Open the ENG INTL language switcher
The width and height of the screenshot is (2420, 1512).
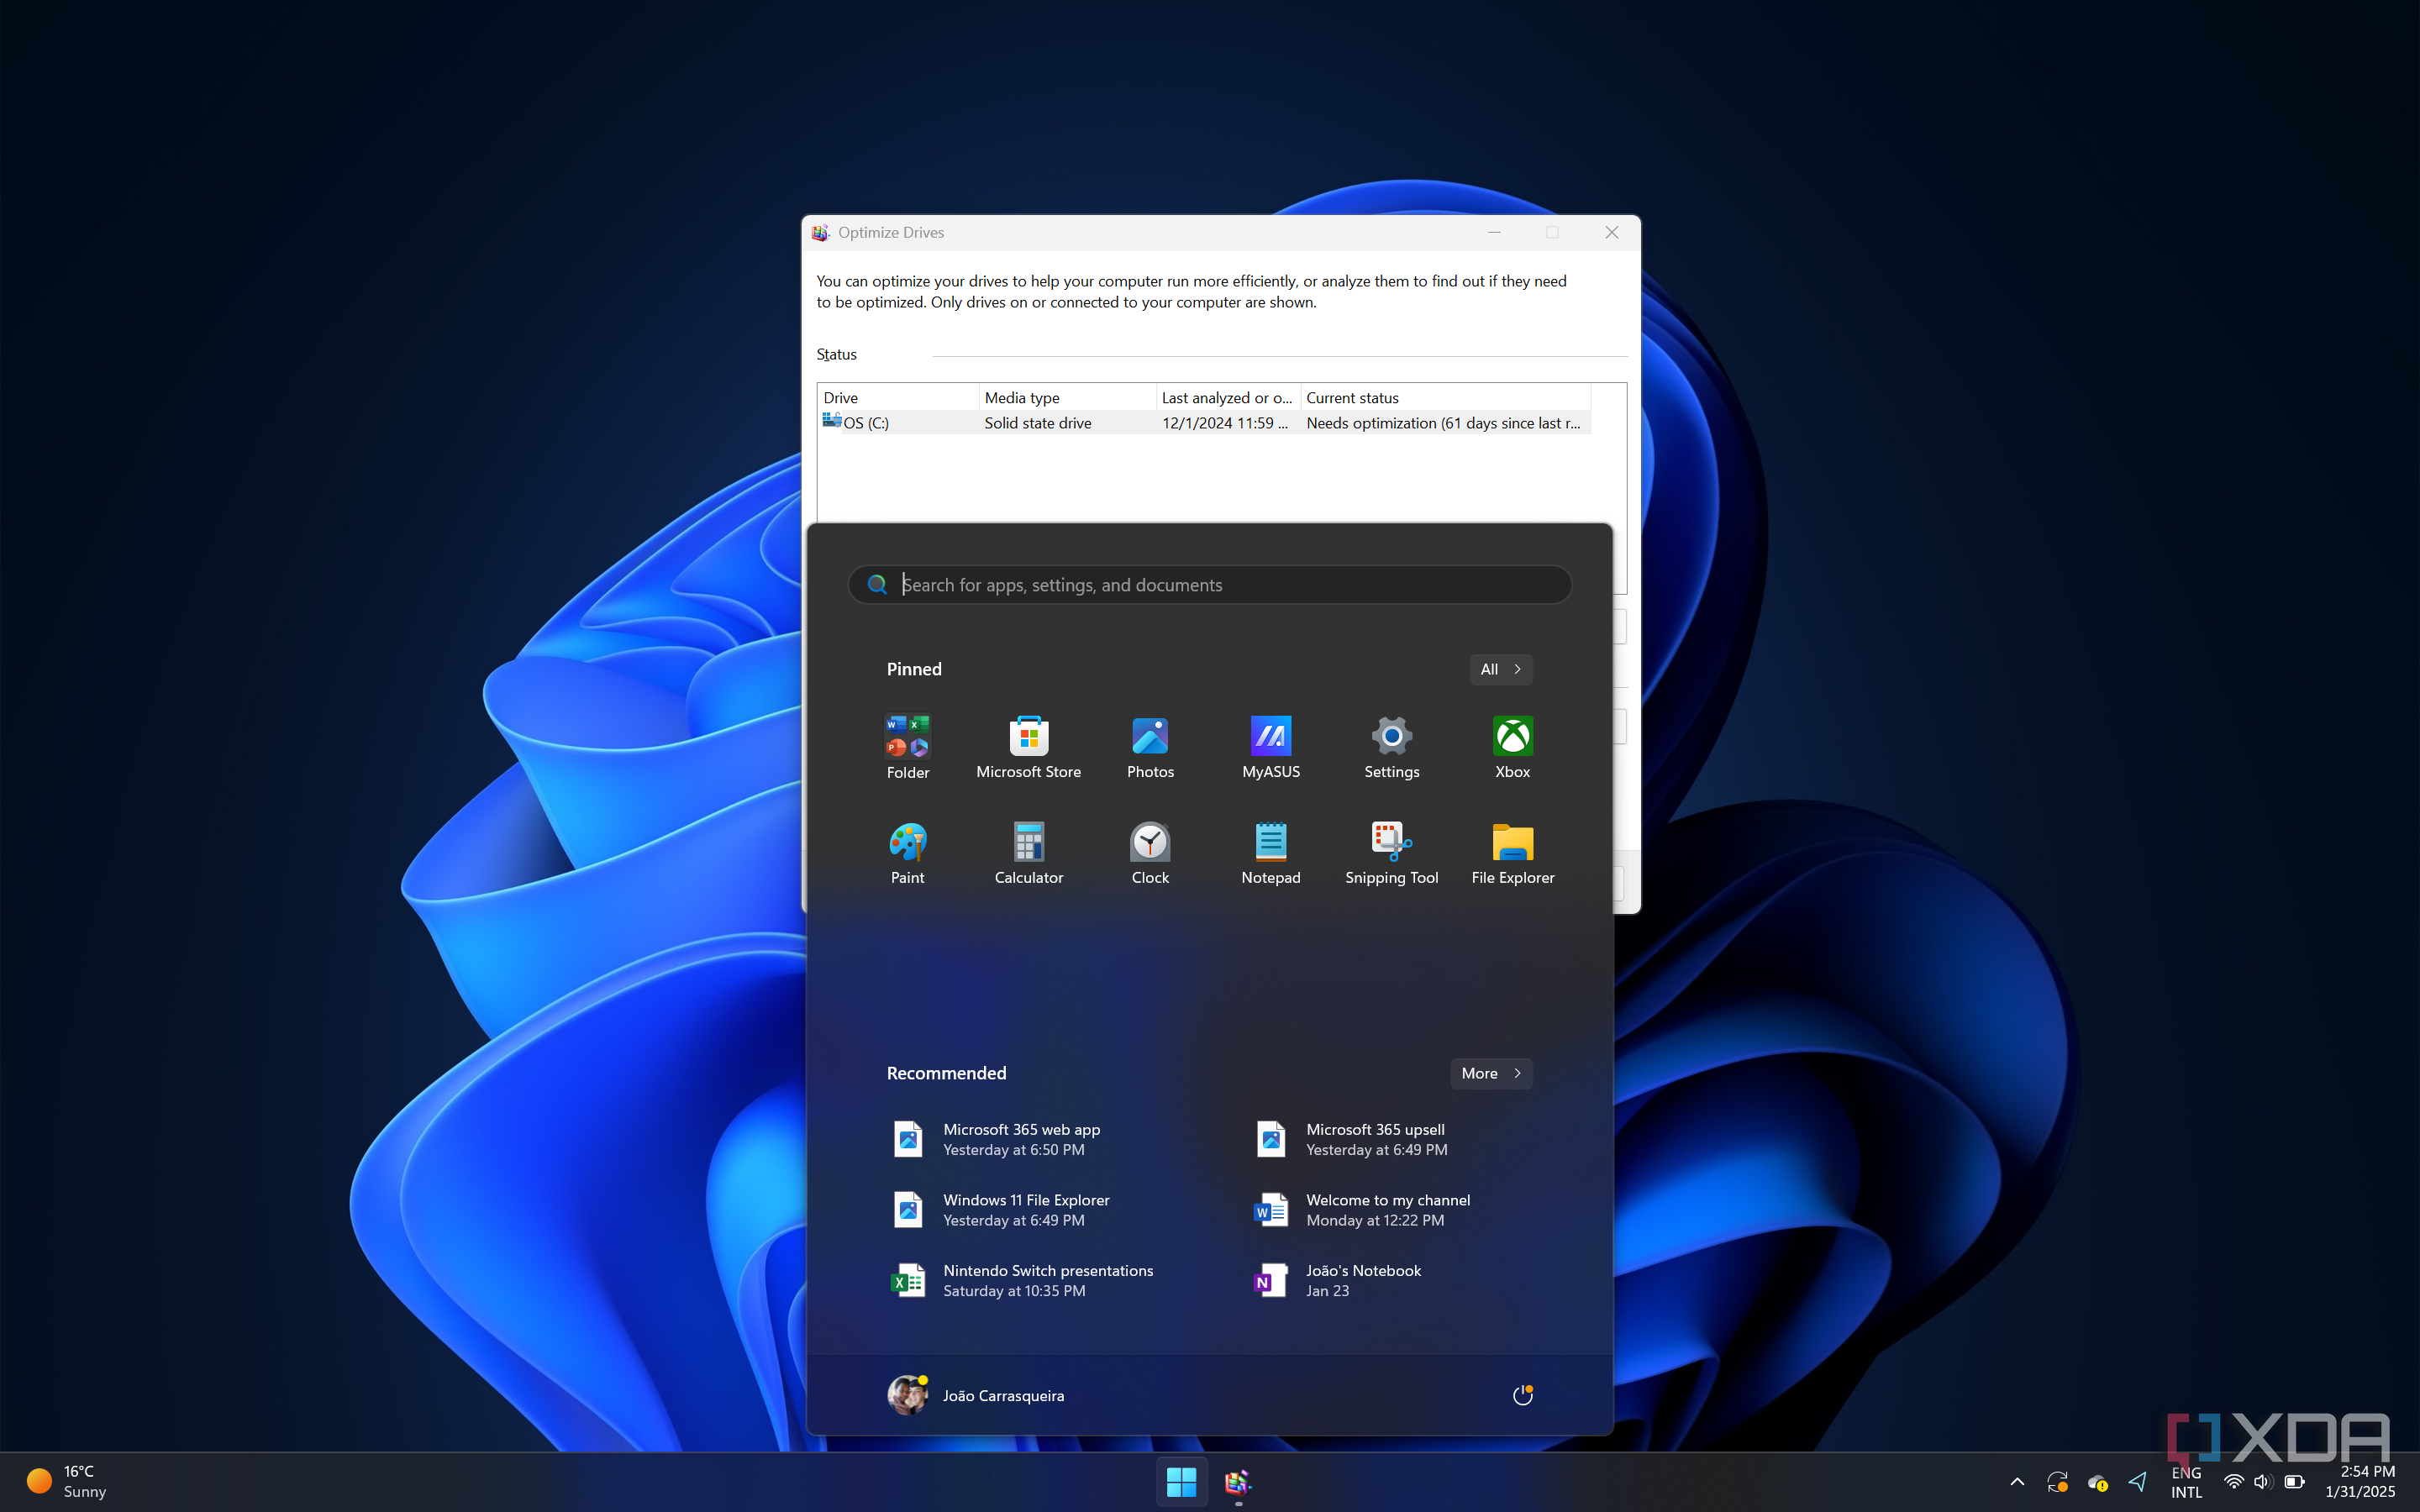point(2186,1481)
